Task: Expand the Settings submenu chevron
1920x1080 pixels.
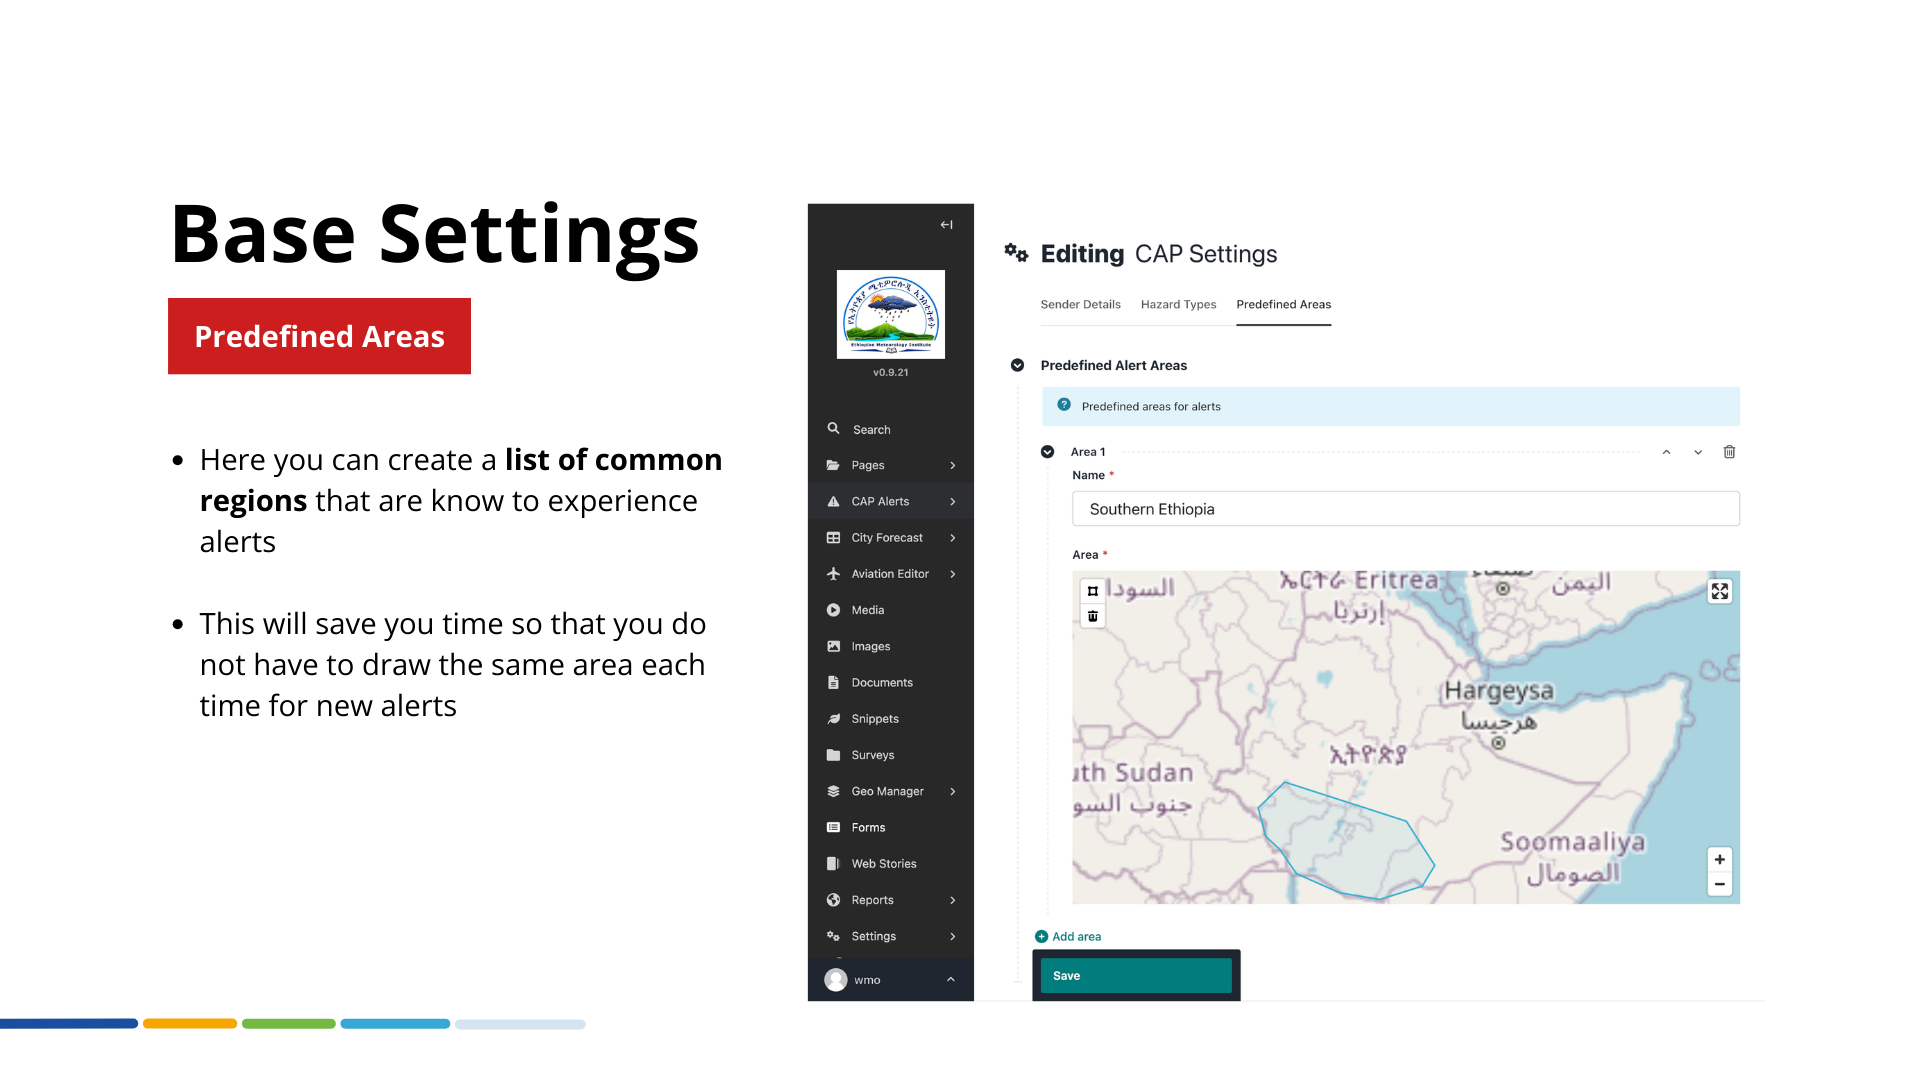Action: click(953, 936)
